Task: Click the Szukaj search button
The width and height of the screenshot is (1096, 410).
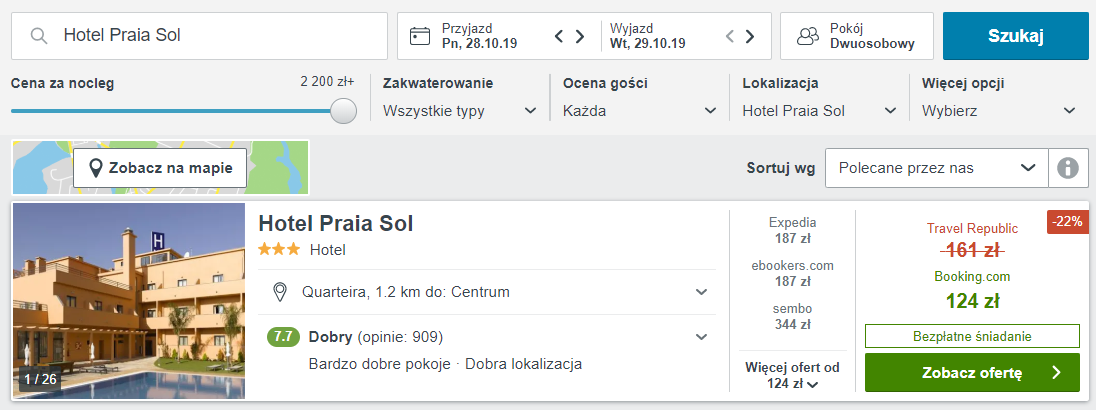Action: coord(1016,36)
